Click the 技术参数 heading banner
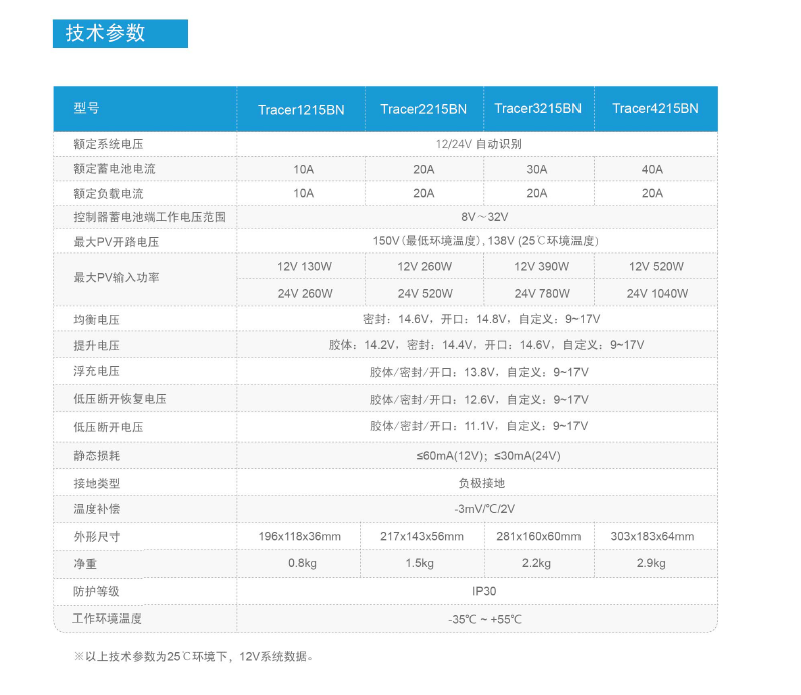This screenshot has height=695, width=801. [x=120, y=33]
